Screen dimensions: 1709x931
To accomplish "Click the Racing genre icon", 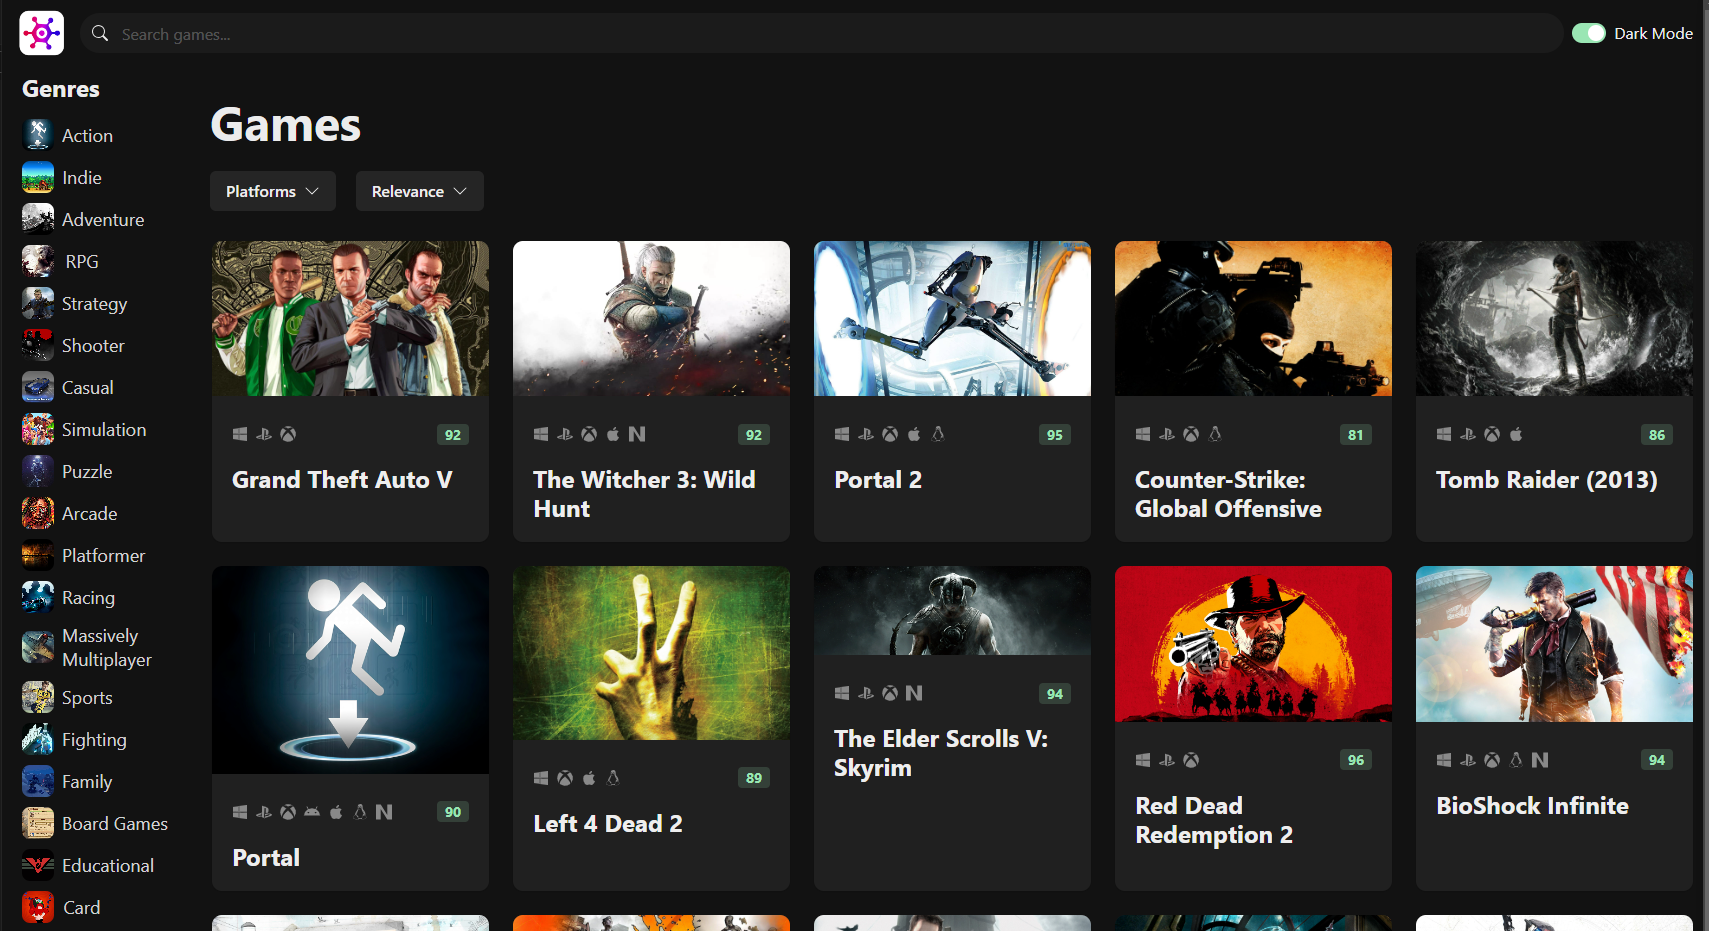I will click(38, 597).
